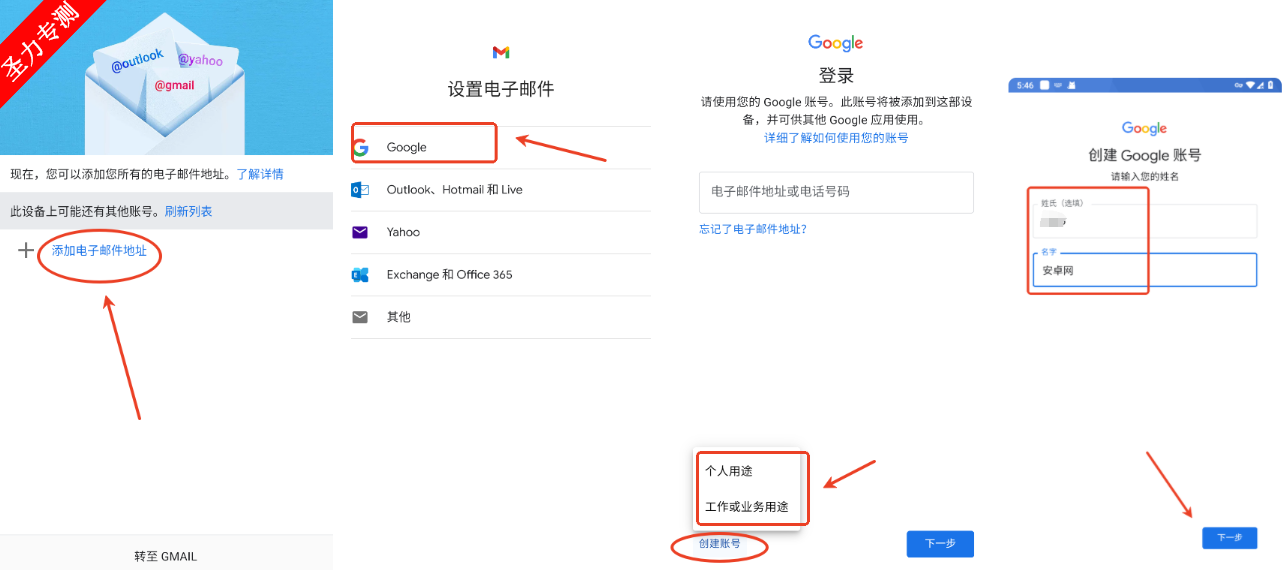Click the Google logo on 登录 screen
Viewport: 1287px width, 570px height.
tap(836, 43)
